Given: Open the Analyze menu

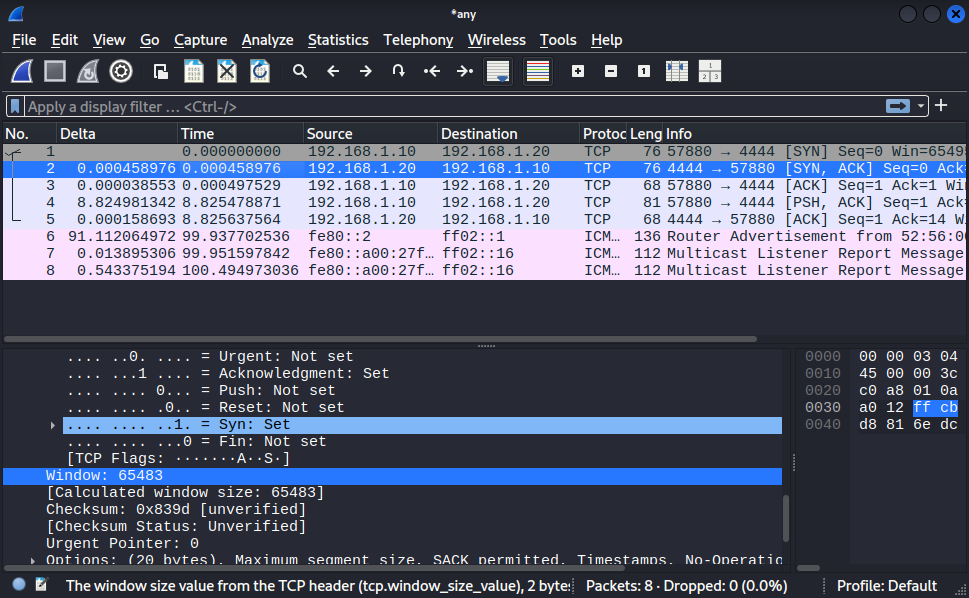Looking at the screenshot, I should coord(267,40).
